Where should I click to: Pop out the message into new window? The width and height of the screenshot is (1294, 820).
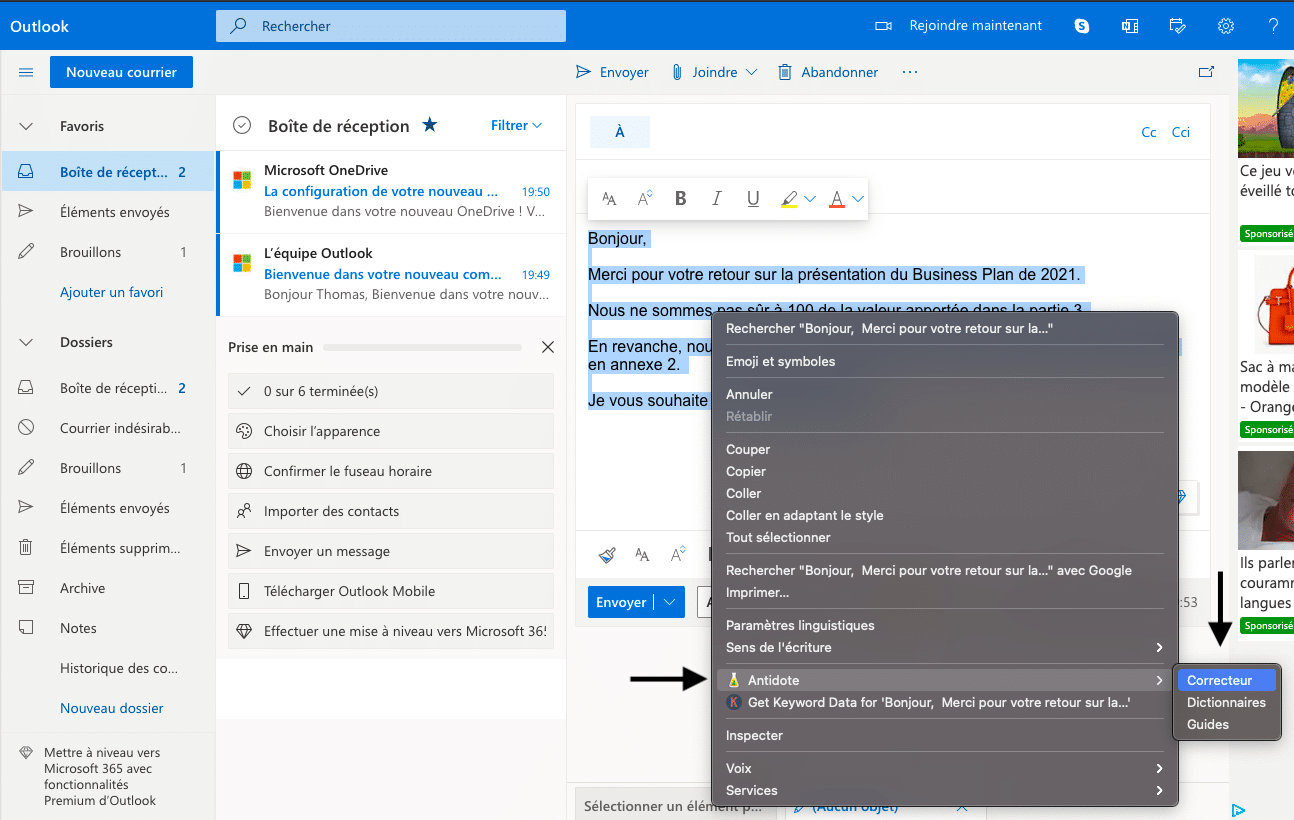coord(1207,72)
